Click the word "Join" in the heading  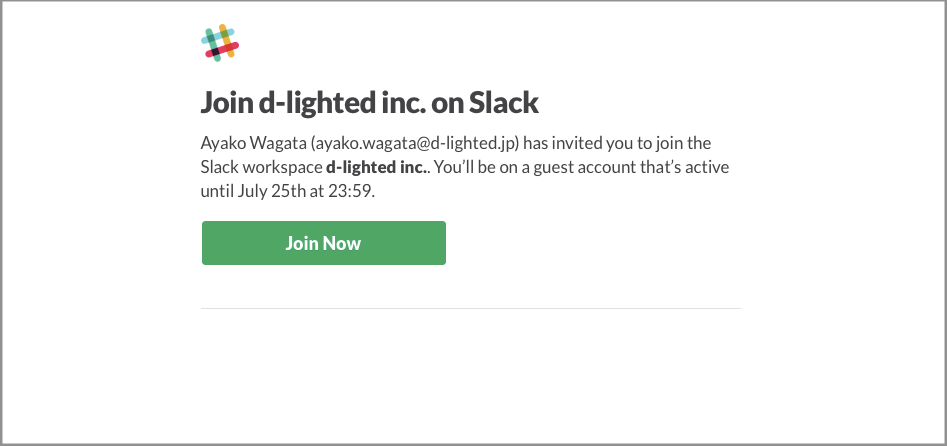[x=227, y=102]
